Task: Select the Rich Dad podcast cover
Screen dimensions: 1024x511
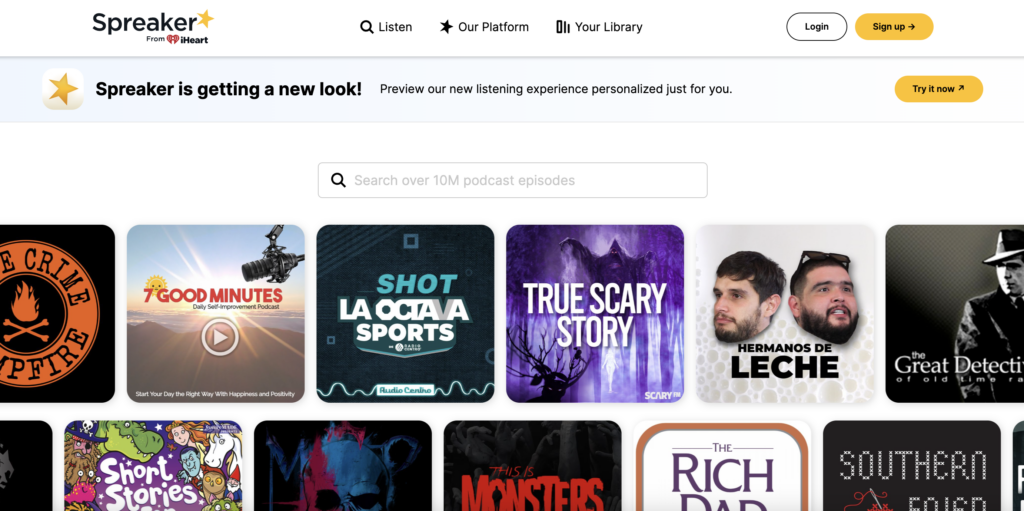Action: click(x=722, y=466)
